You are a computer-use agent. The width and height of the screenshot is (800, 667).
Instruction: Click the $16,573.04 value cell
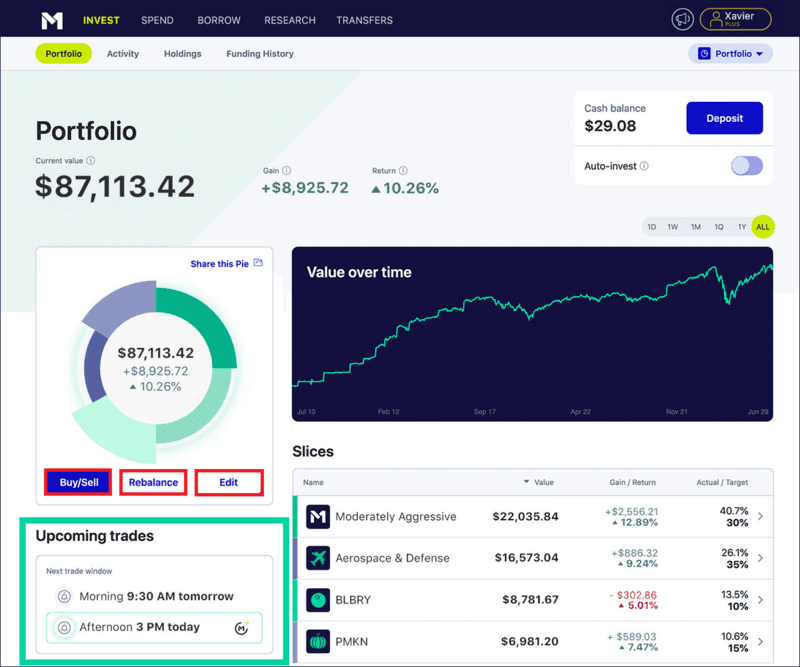click(527, 558)
